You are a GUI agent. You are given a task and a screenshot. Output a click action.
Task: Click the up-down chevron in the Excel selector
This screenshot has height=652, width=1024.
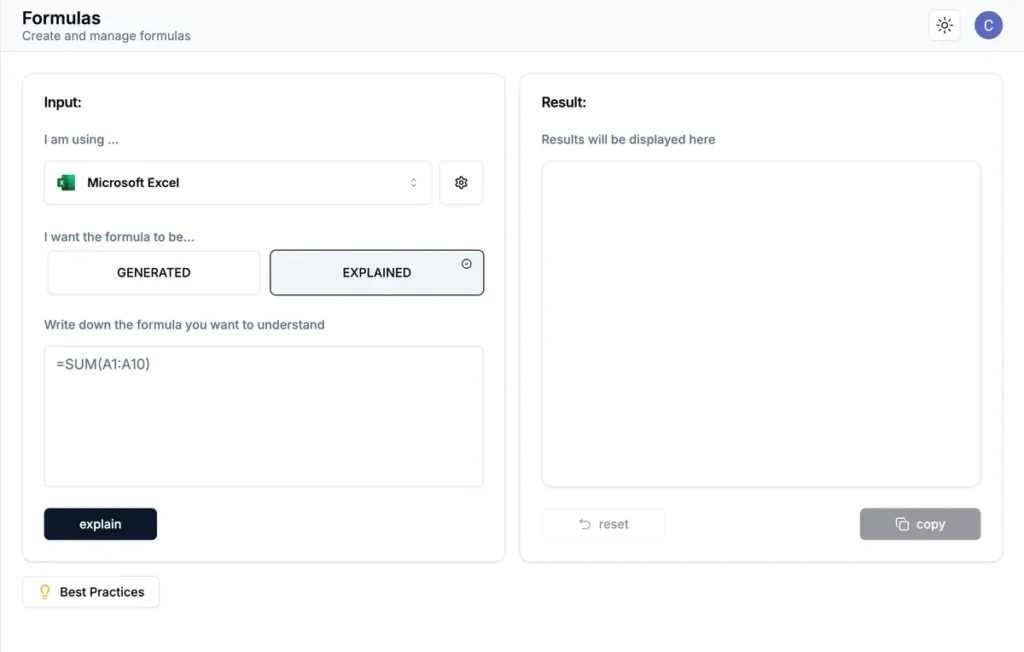413,183
